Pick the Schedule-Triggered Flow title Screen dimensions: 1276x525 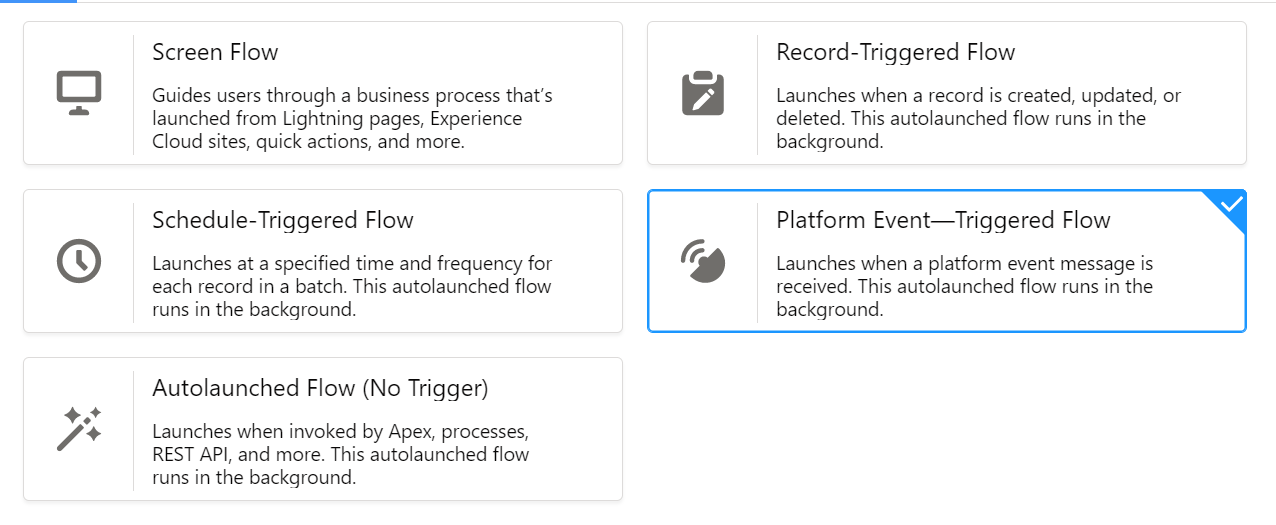tap(283, 220)
